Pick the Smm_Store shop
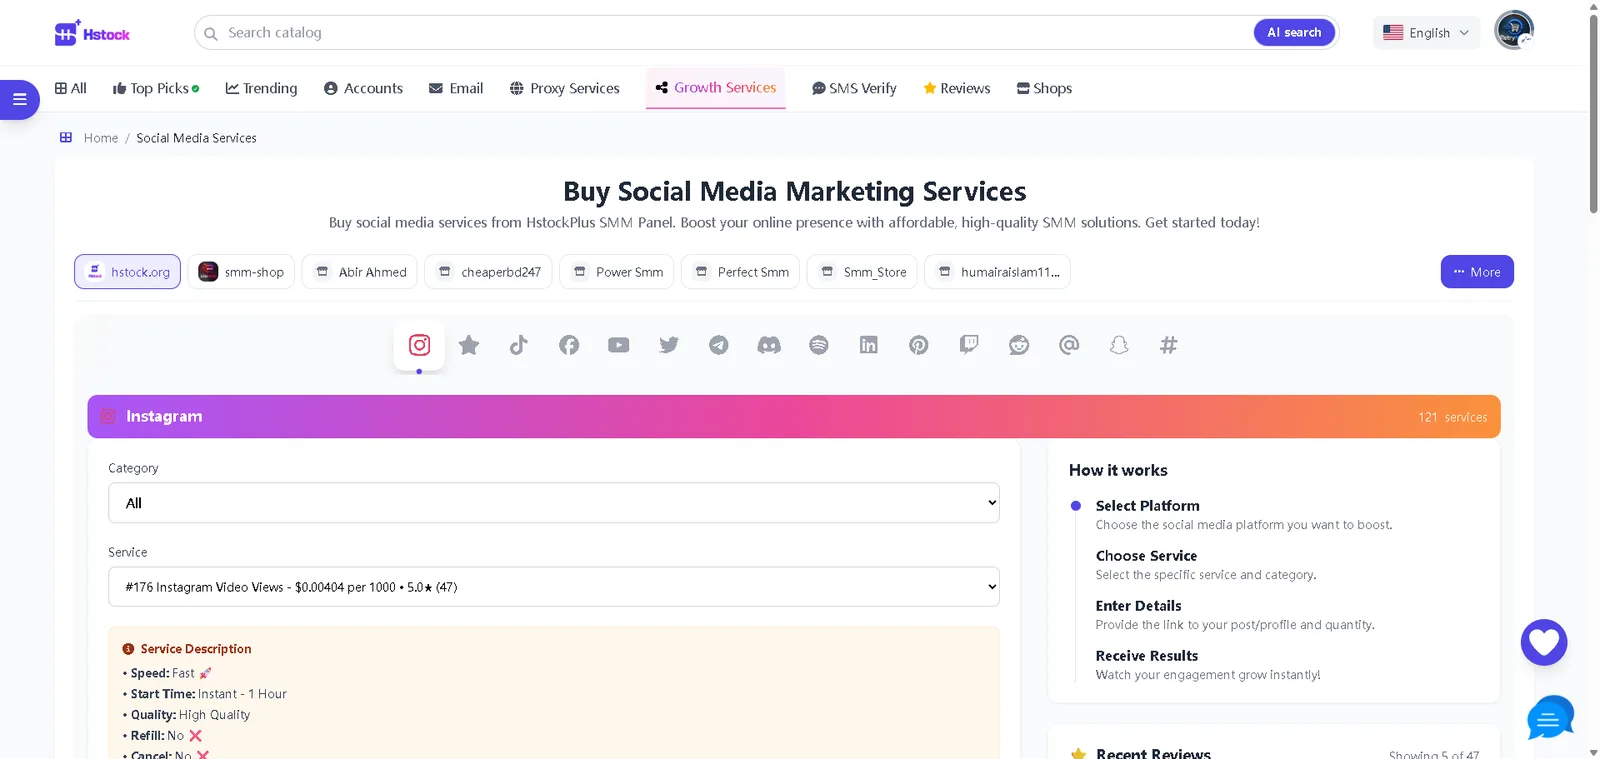The height and width of the screenshot is (759, 1600). (862, 272)
